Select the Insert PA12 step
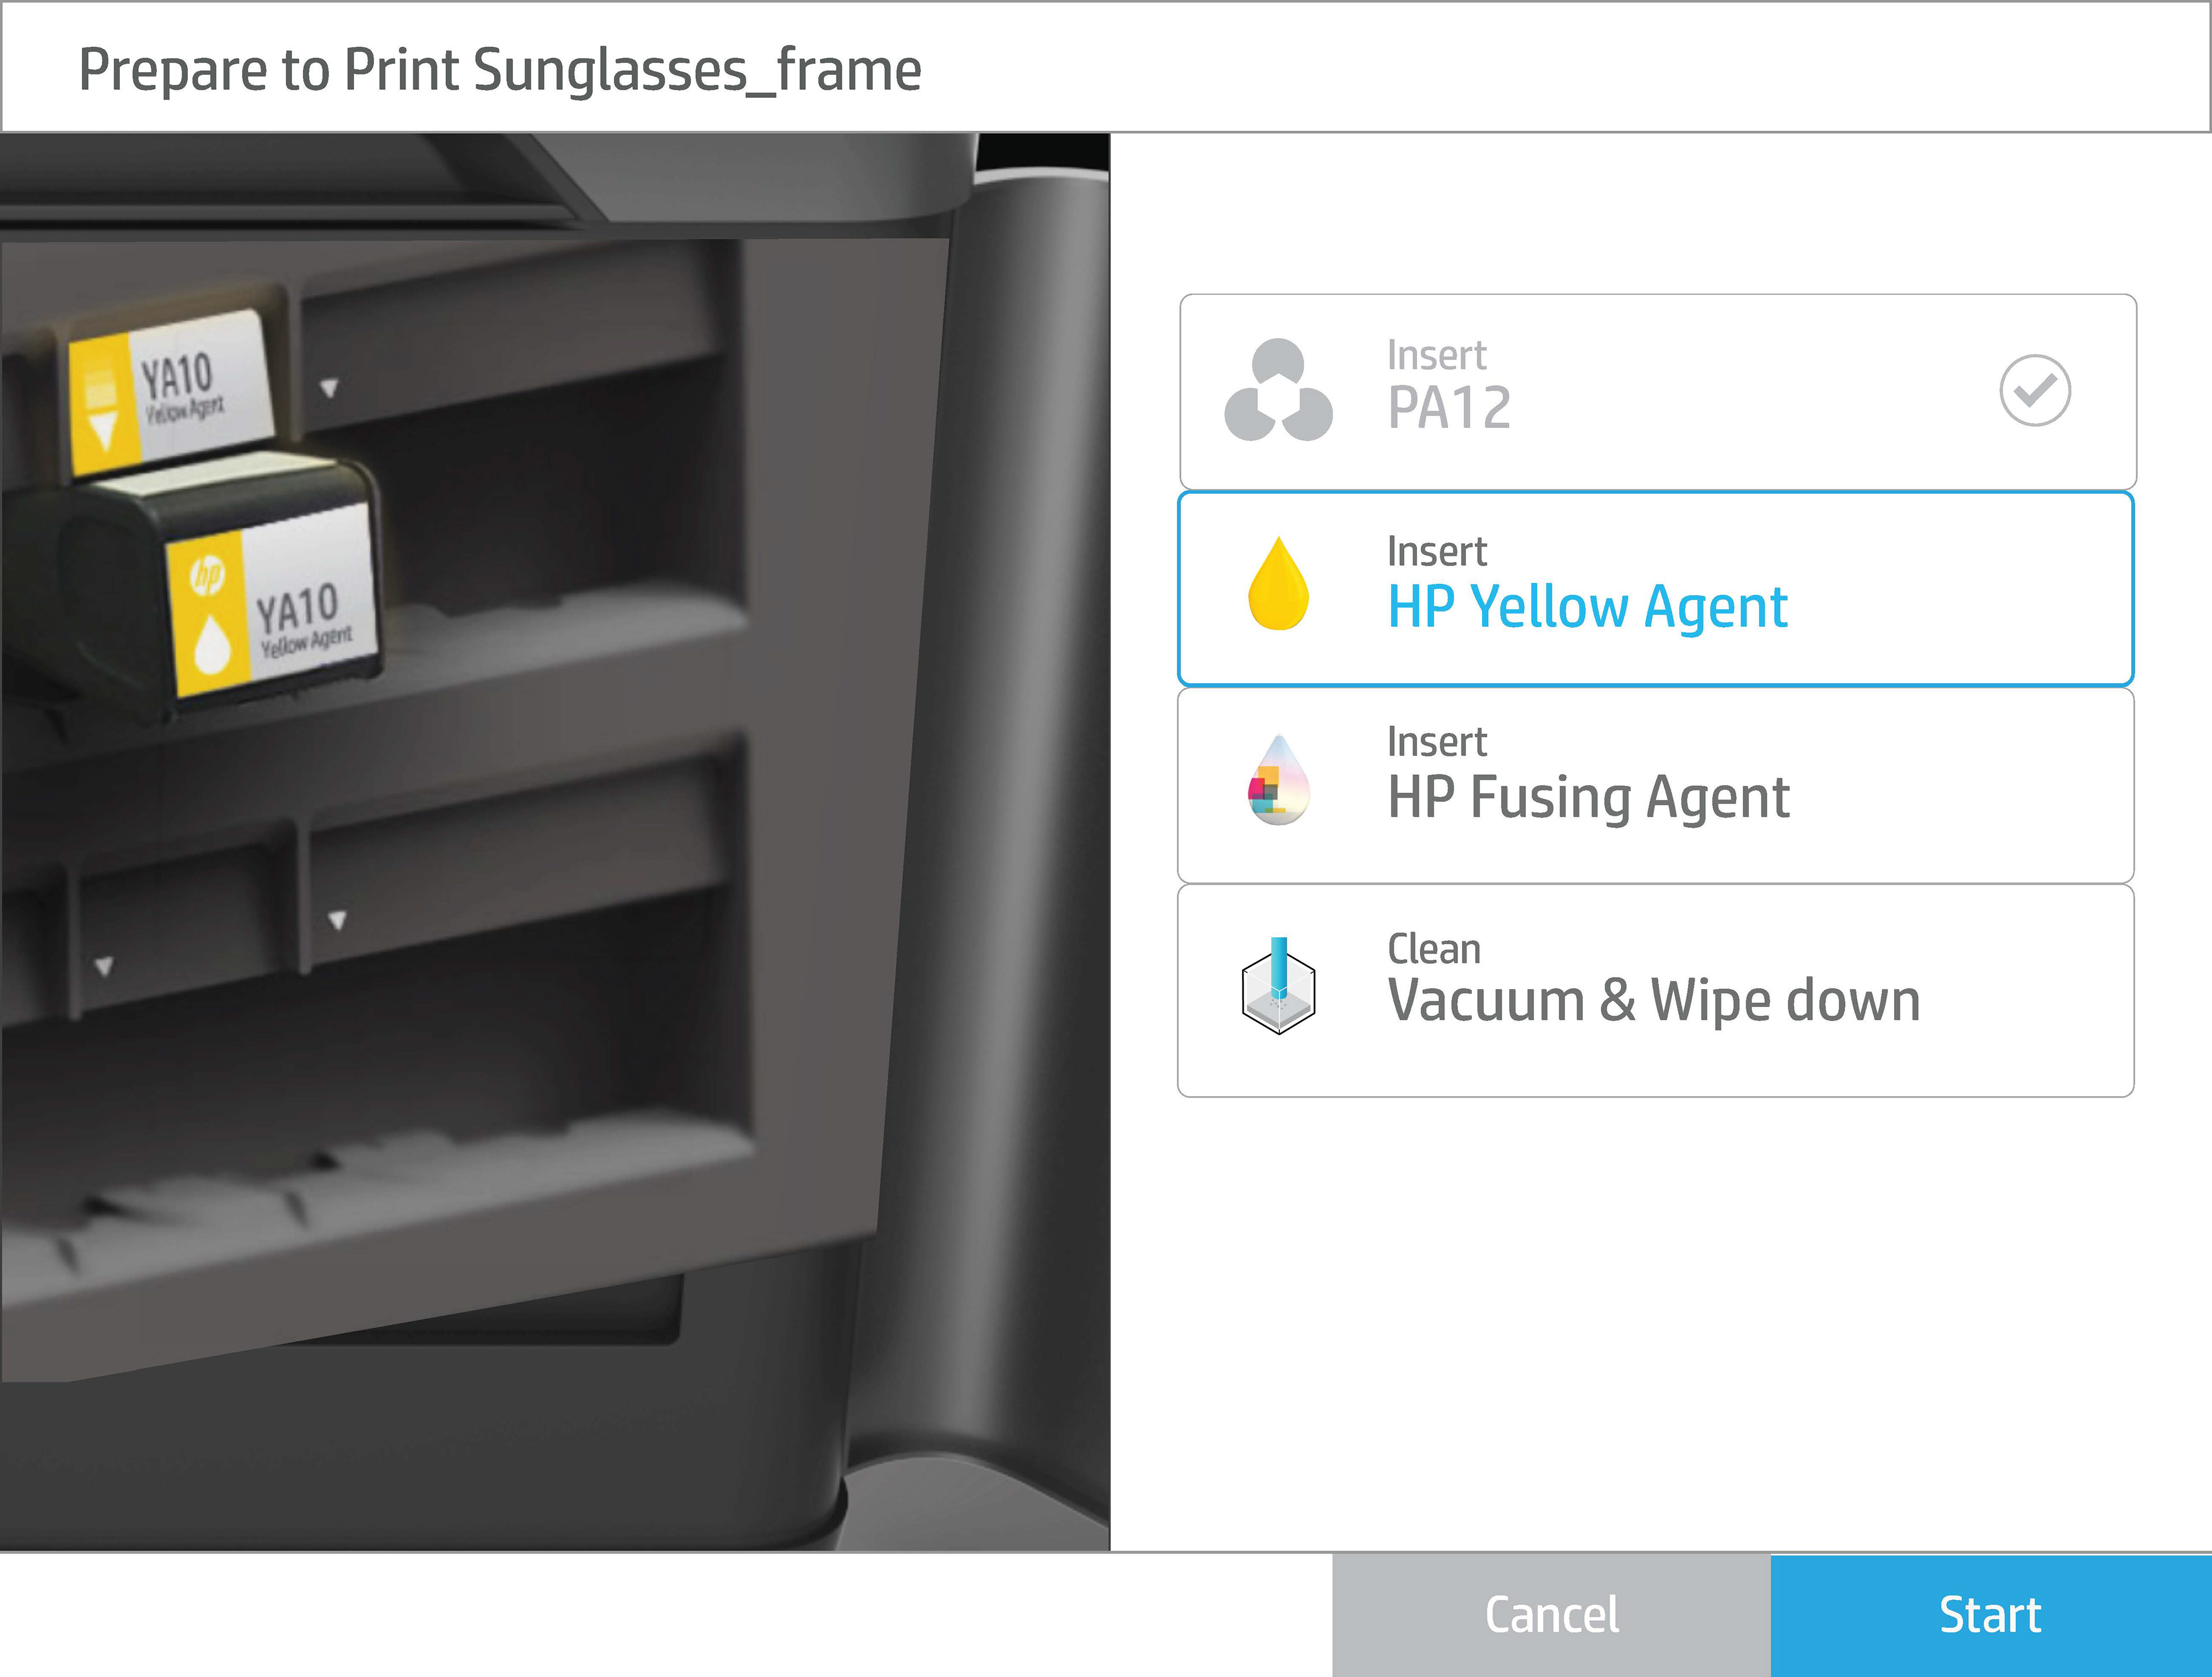This screenshot has height=1677, width=2212. [1657, 391]
